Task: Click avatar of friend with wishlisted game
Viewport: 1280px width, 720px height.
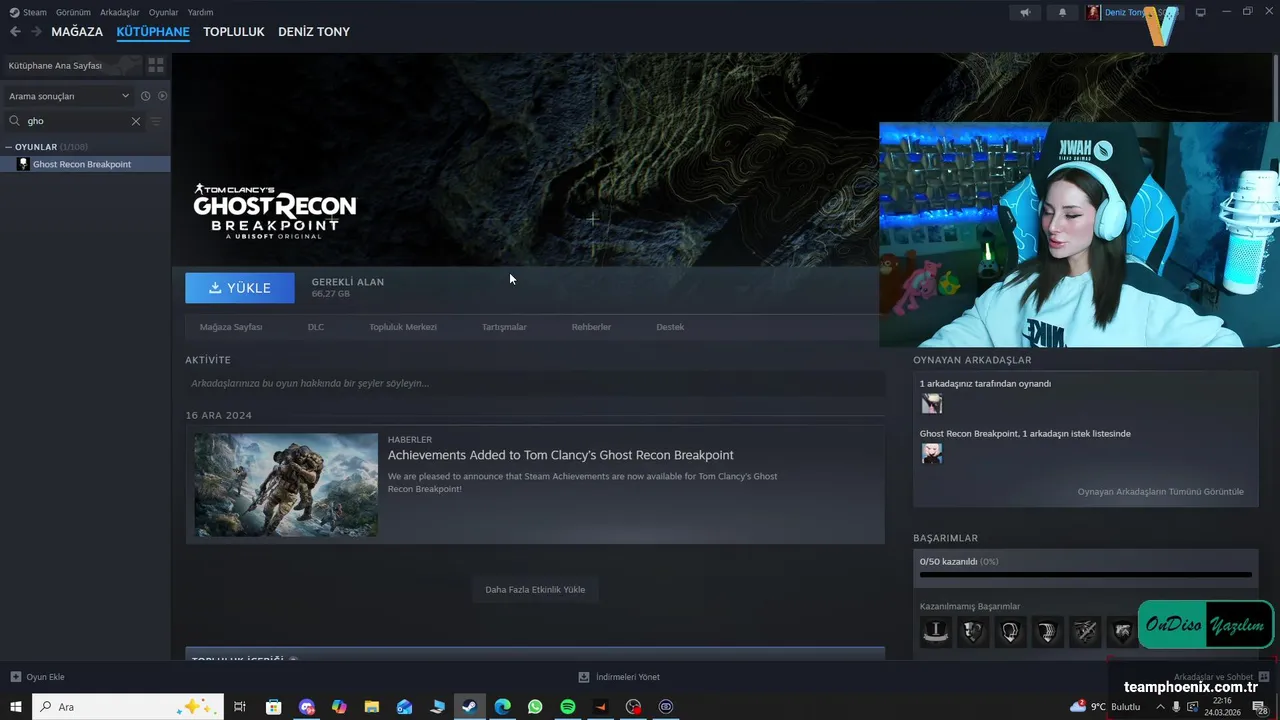Action: coord(932,454)
